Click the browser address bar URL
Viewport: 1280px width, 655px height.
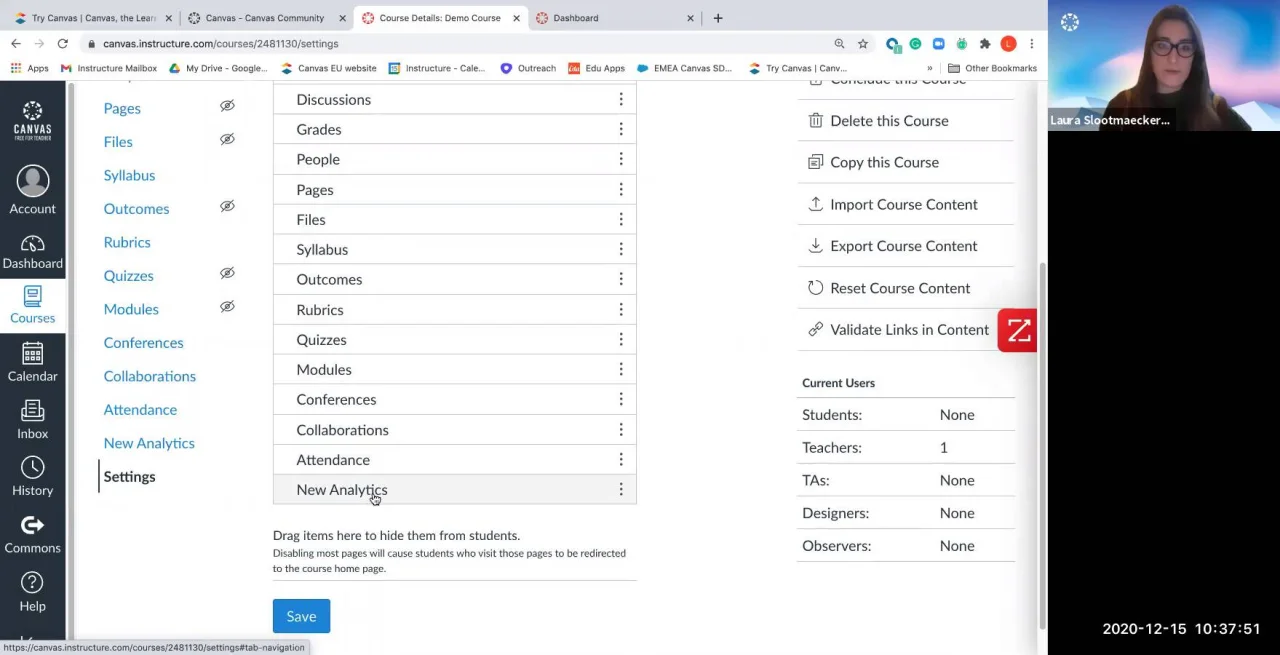click(220, 44)
